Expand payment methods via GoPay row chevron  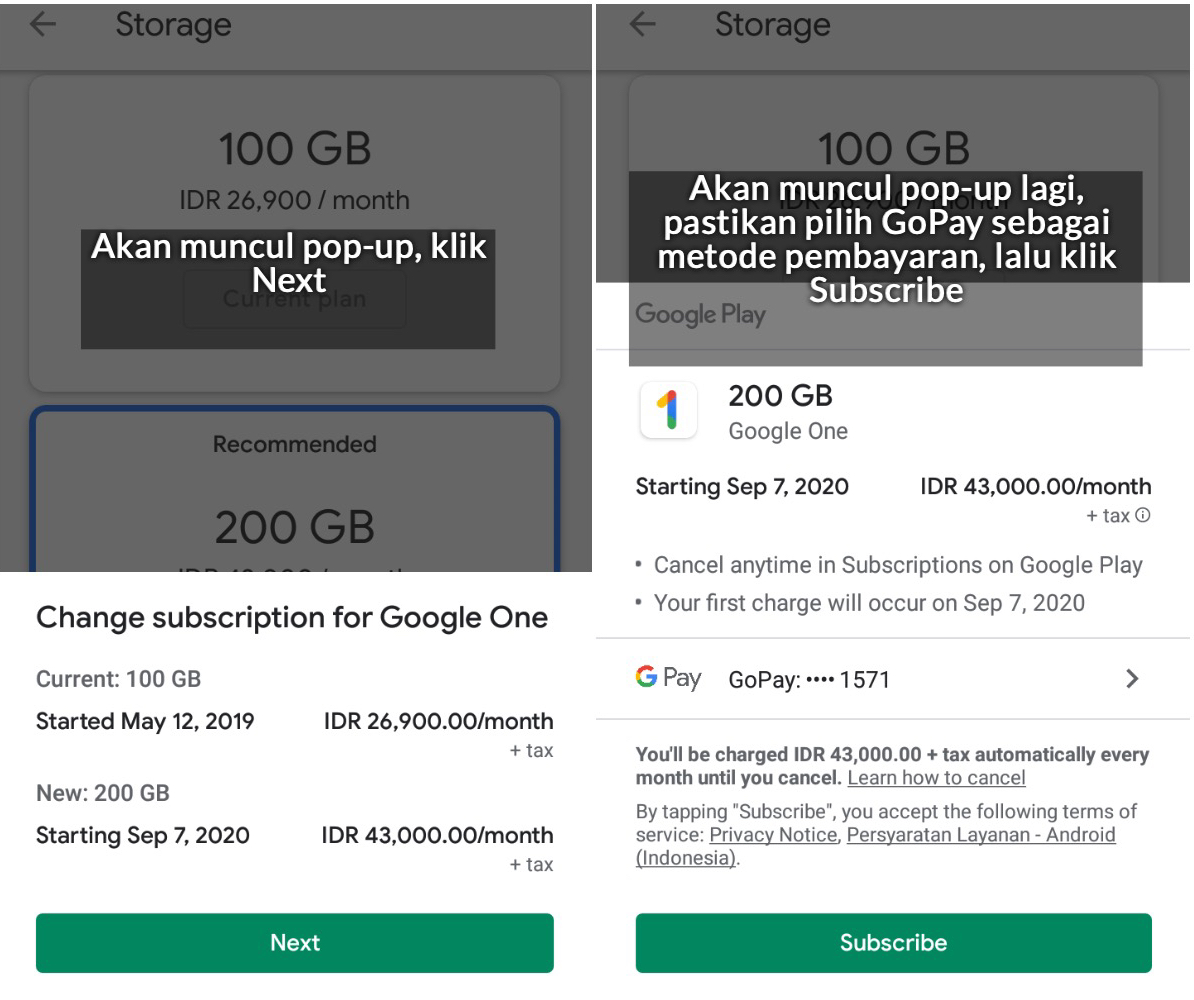[x=1132, y=679]
